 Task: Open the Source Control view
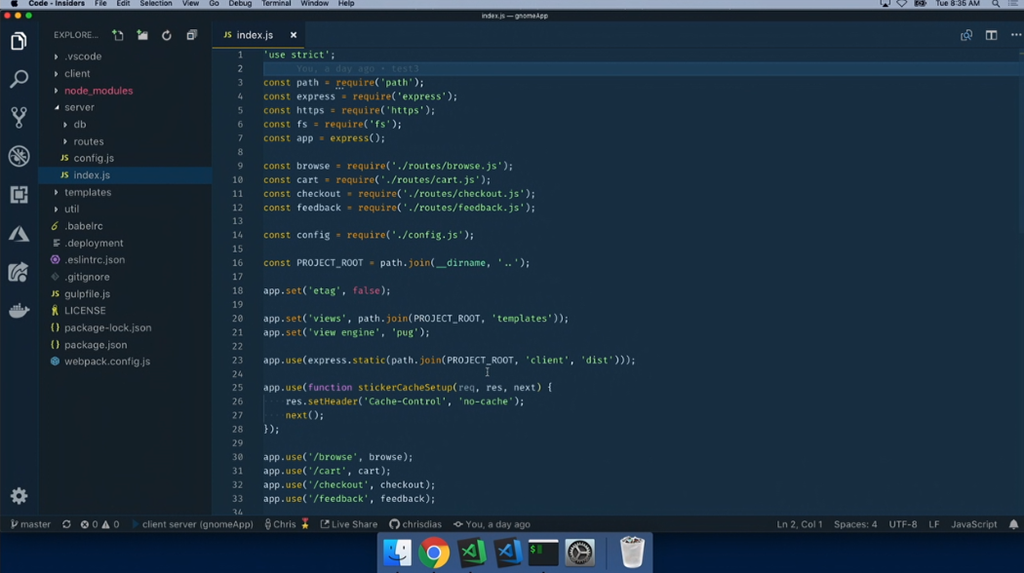pyautogui.click(x=19, y=117)
